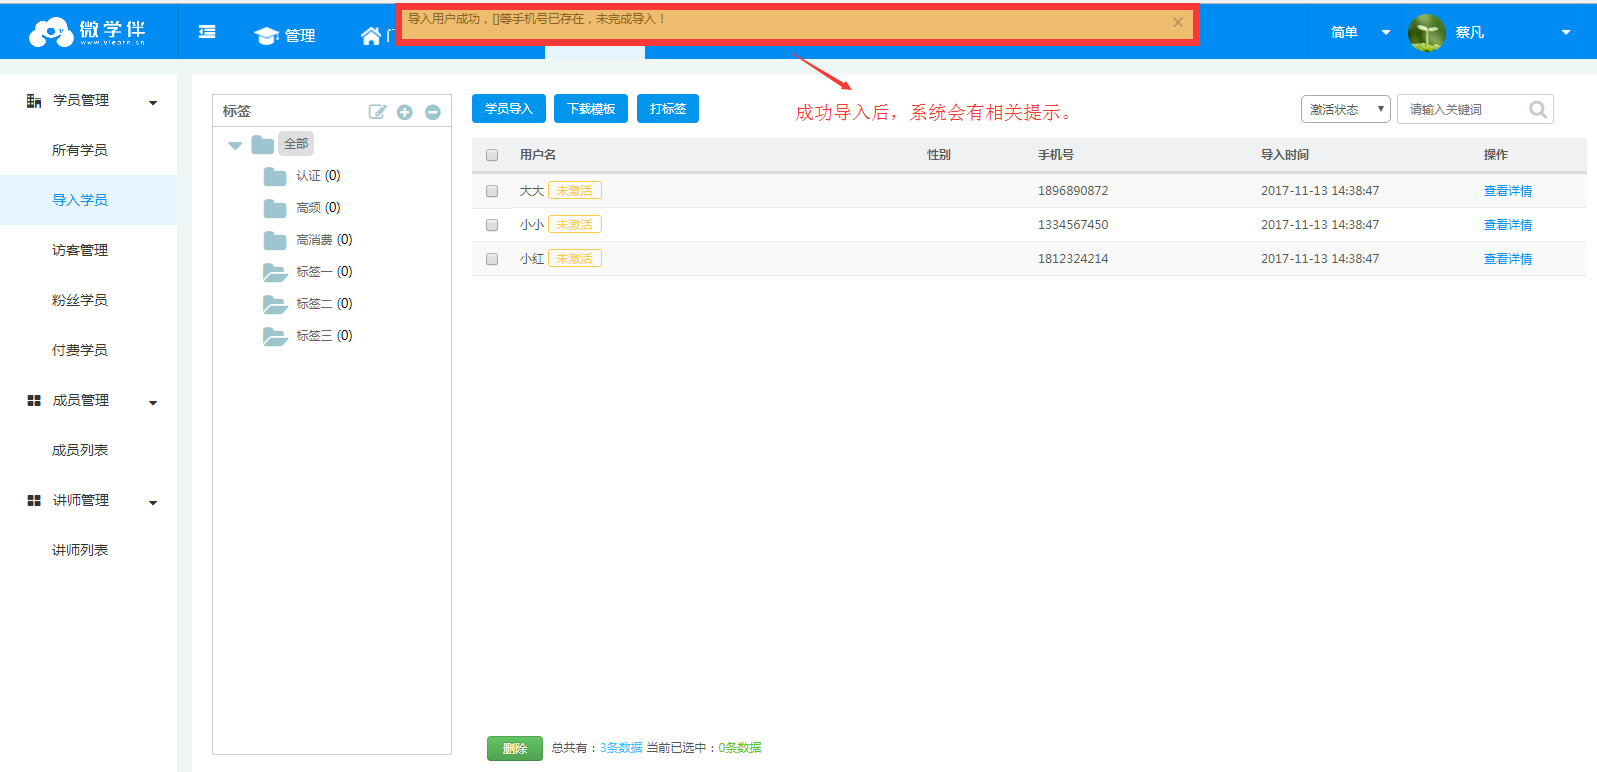Toggle the select-all header checkbox
Viewport: 1597px width, 772px height.
pos(492,155)
